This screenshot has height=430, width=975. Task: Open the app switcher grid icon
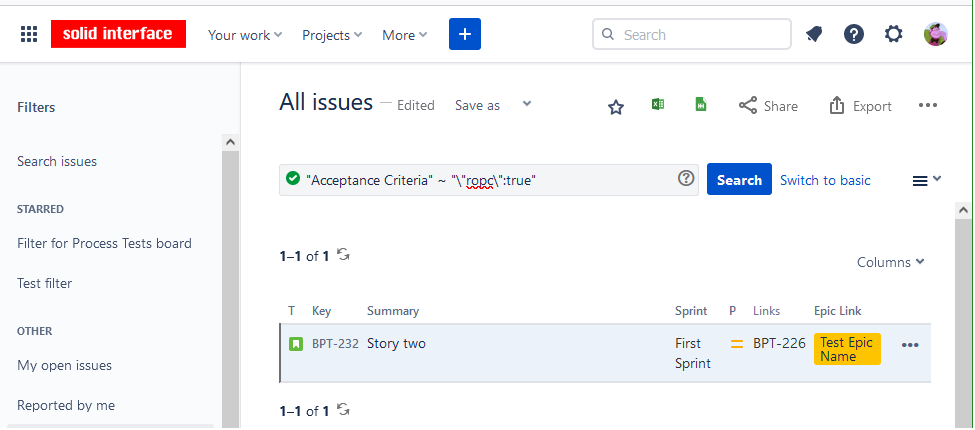tap(29, 35)
